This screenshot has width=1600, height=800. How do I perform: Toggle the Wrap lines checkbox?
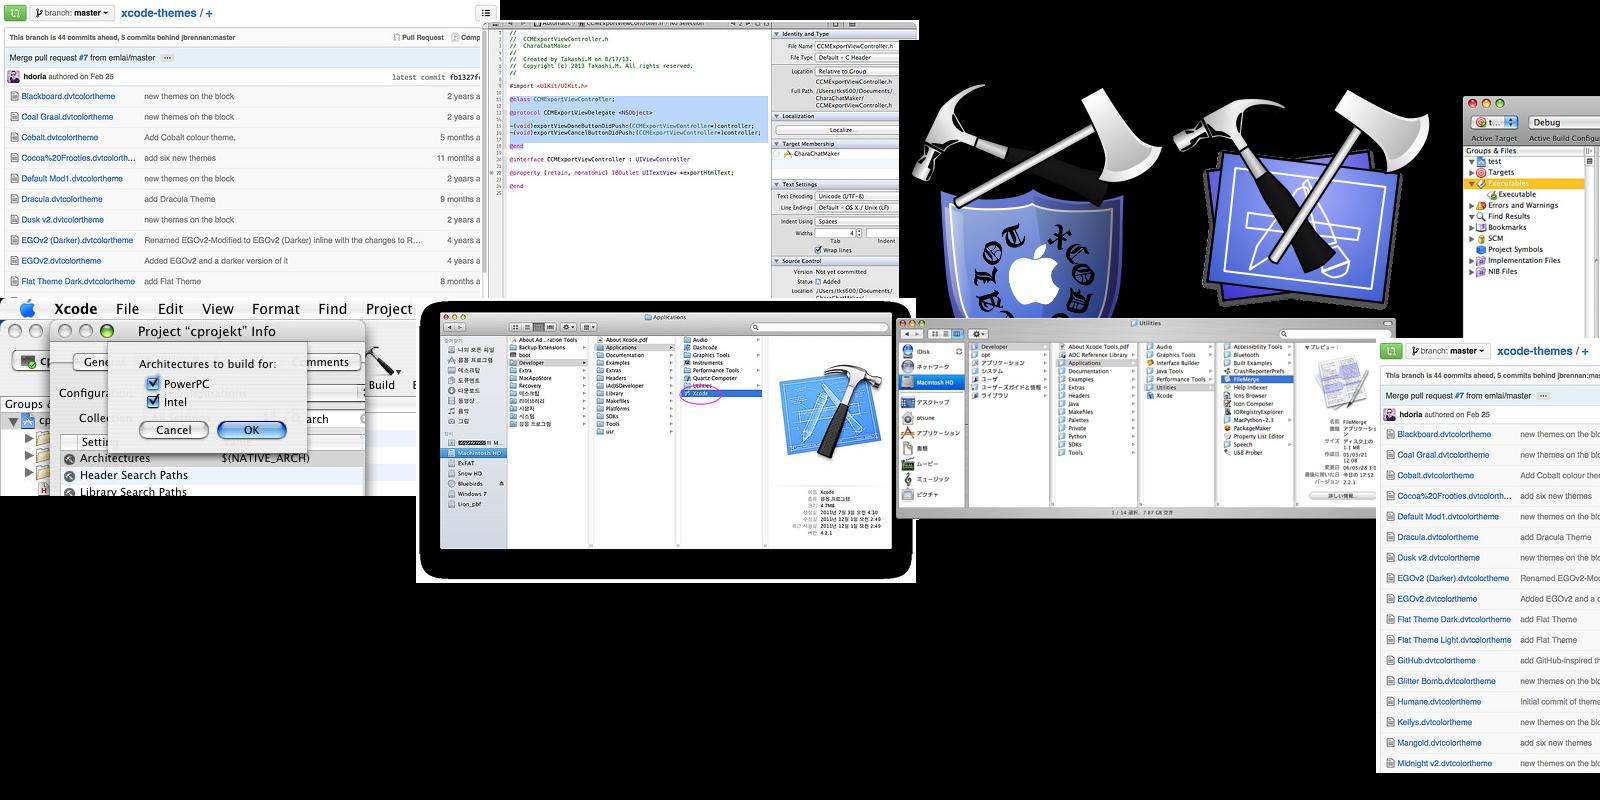click(x=819, y=250)
